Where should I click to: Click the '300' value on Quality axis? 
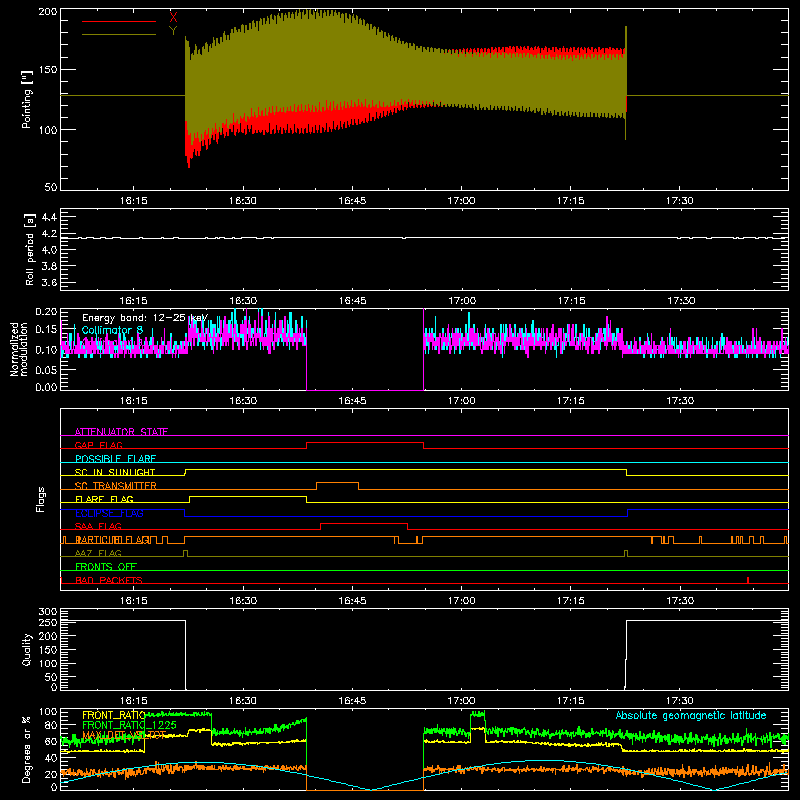(x=48, y=612)
